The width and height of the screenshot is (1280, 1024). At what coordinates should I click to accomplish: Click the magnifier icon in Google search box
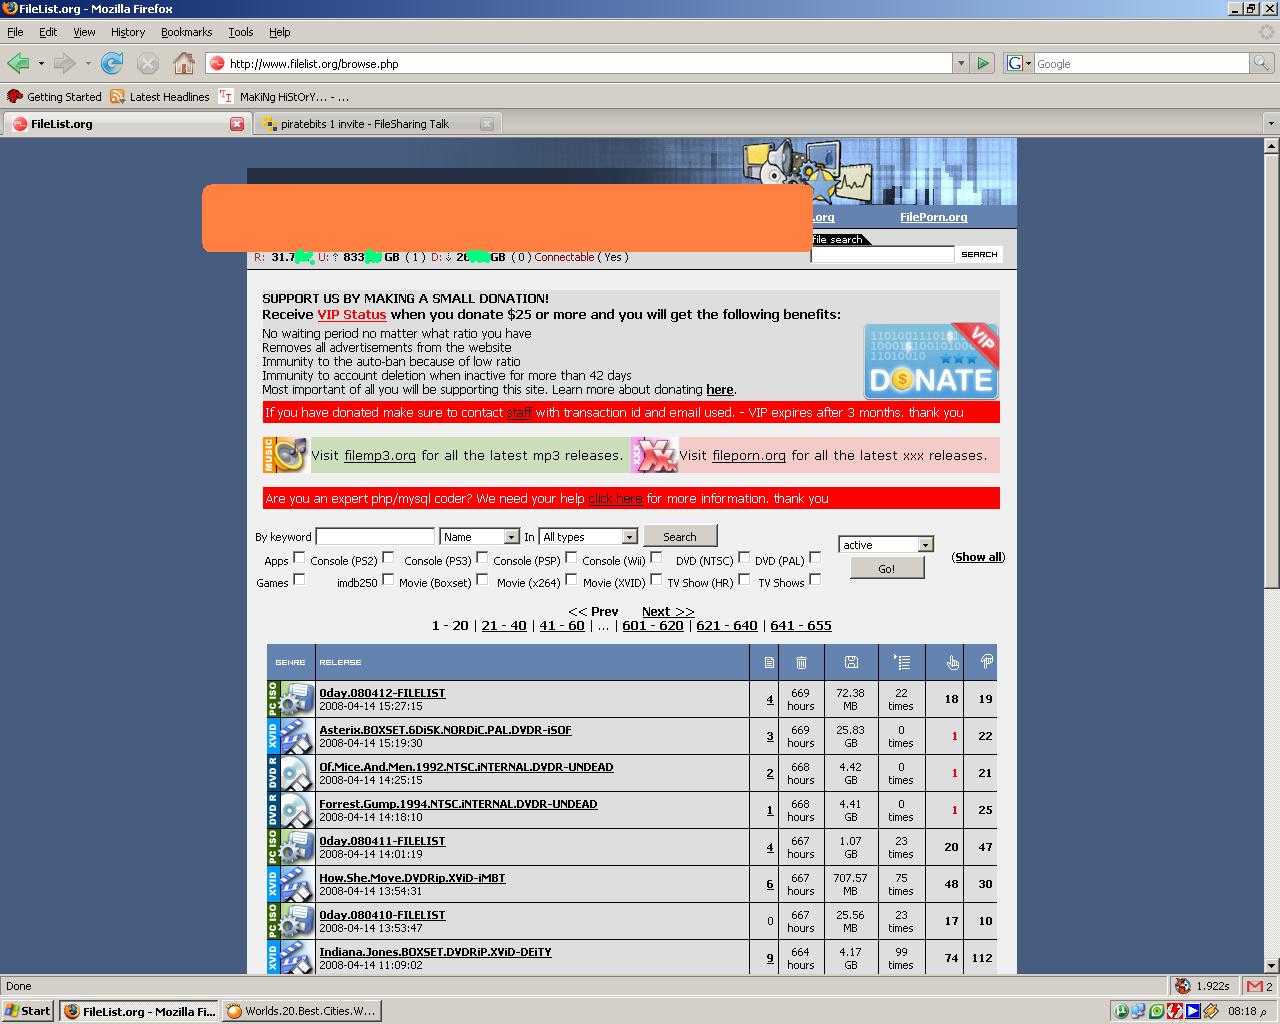pos(1263,63)
